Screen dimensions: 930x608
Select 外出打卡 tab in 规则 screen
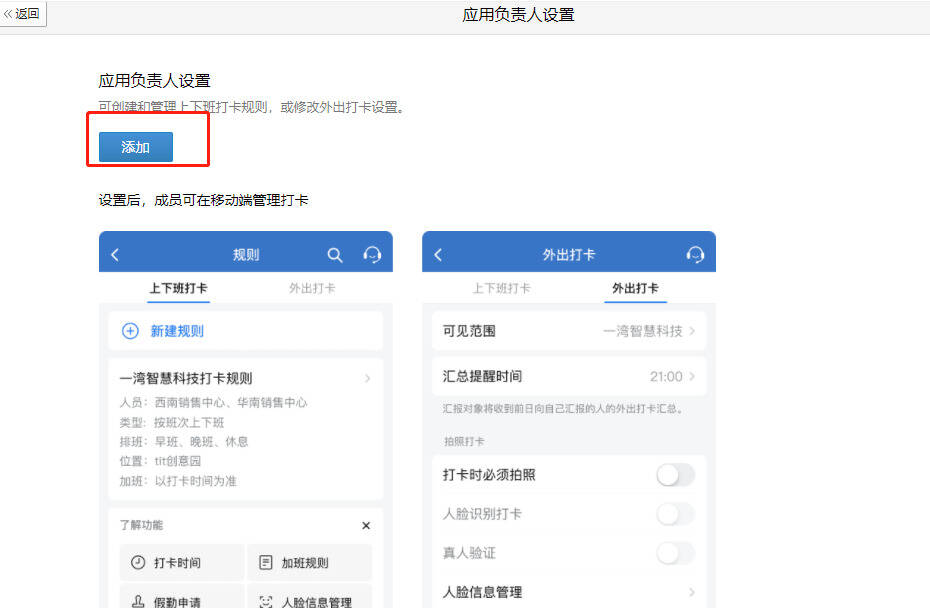(312, 288)
